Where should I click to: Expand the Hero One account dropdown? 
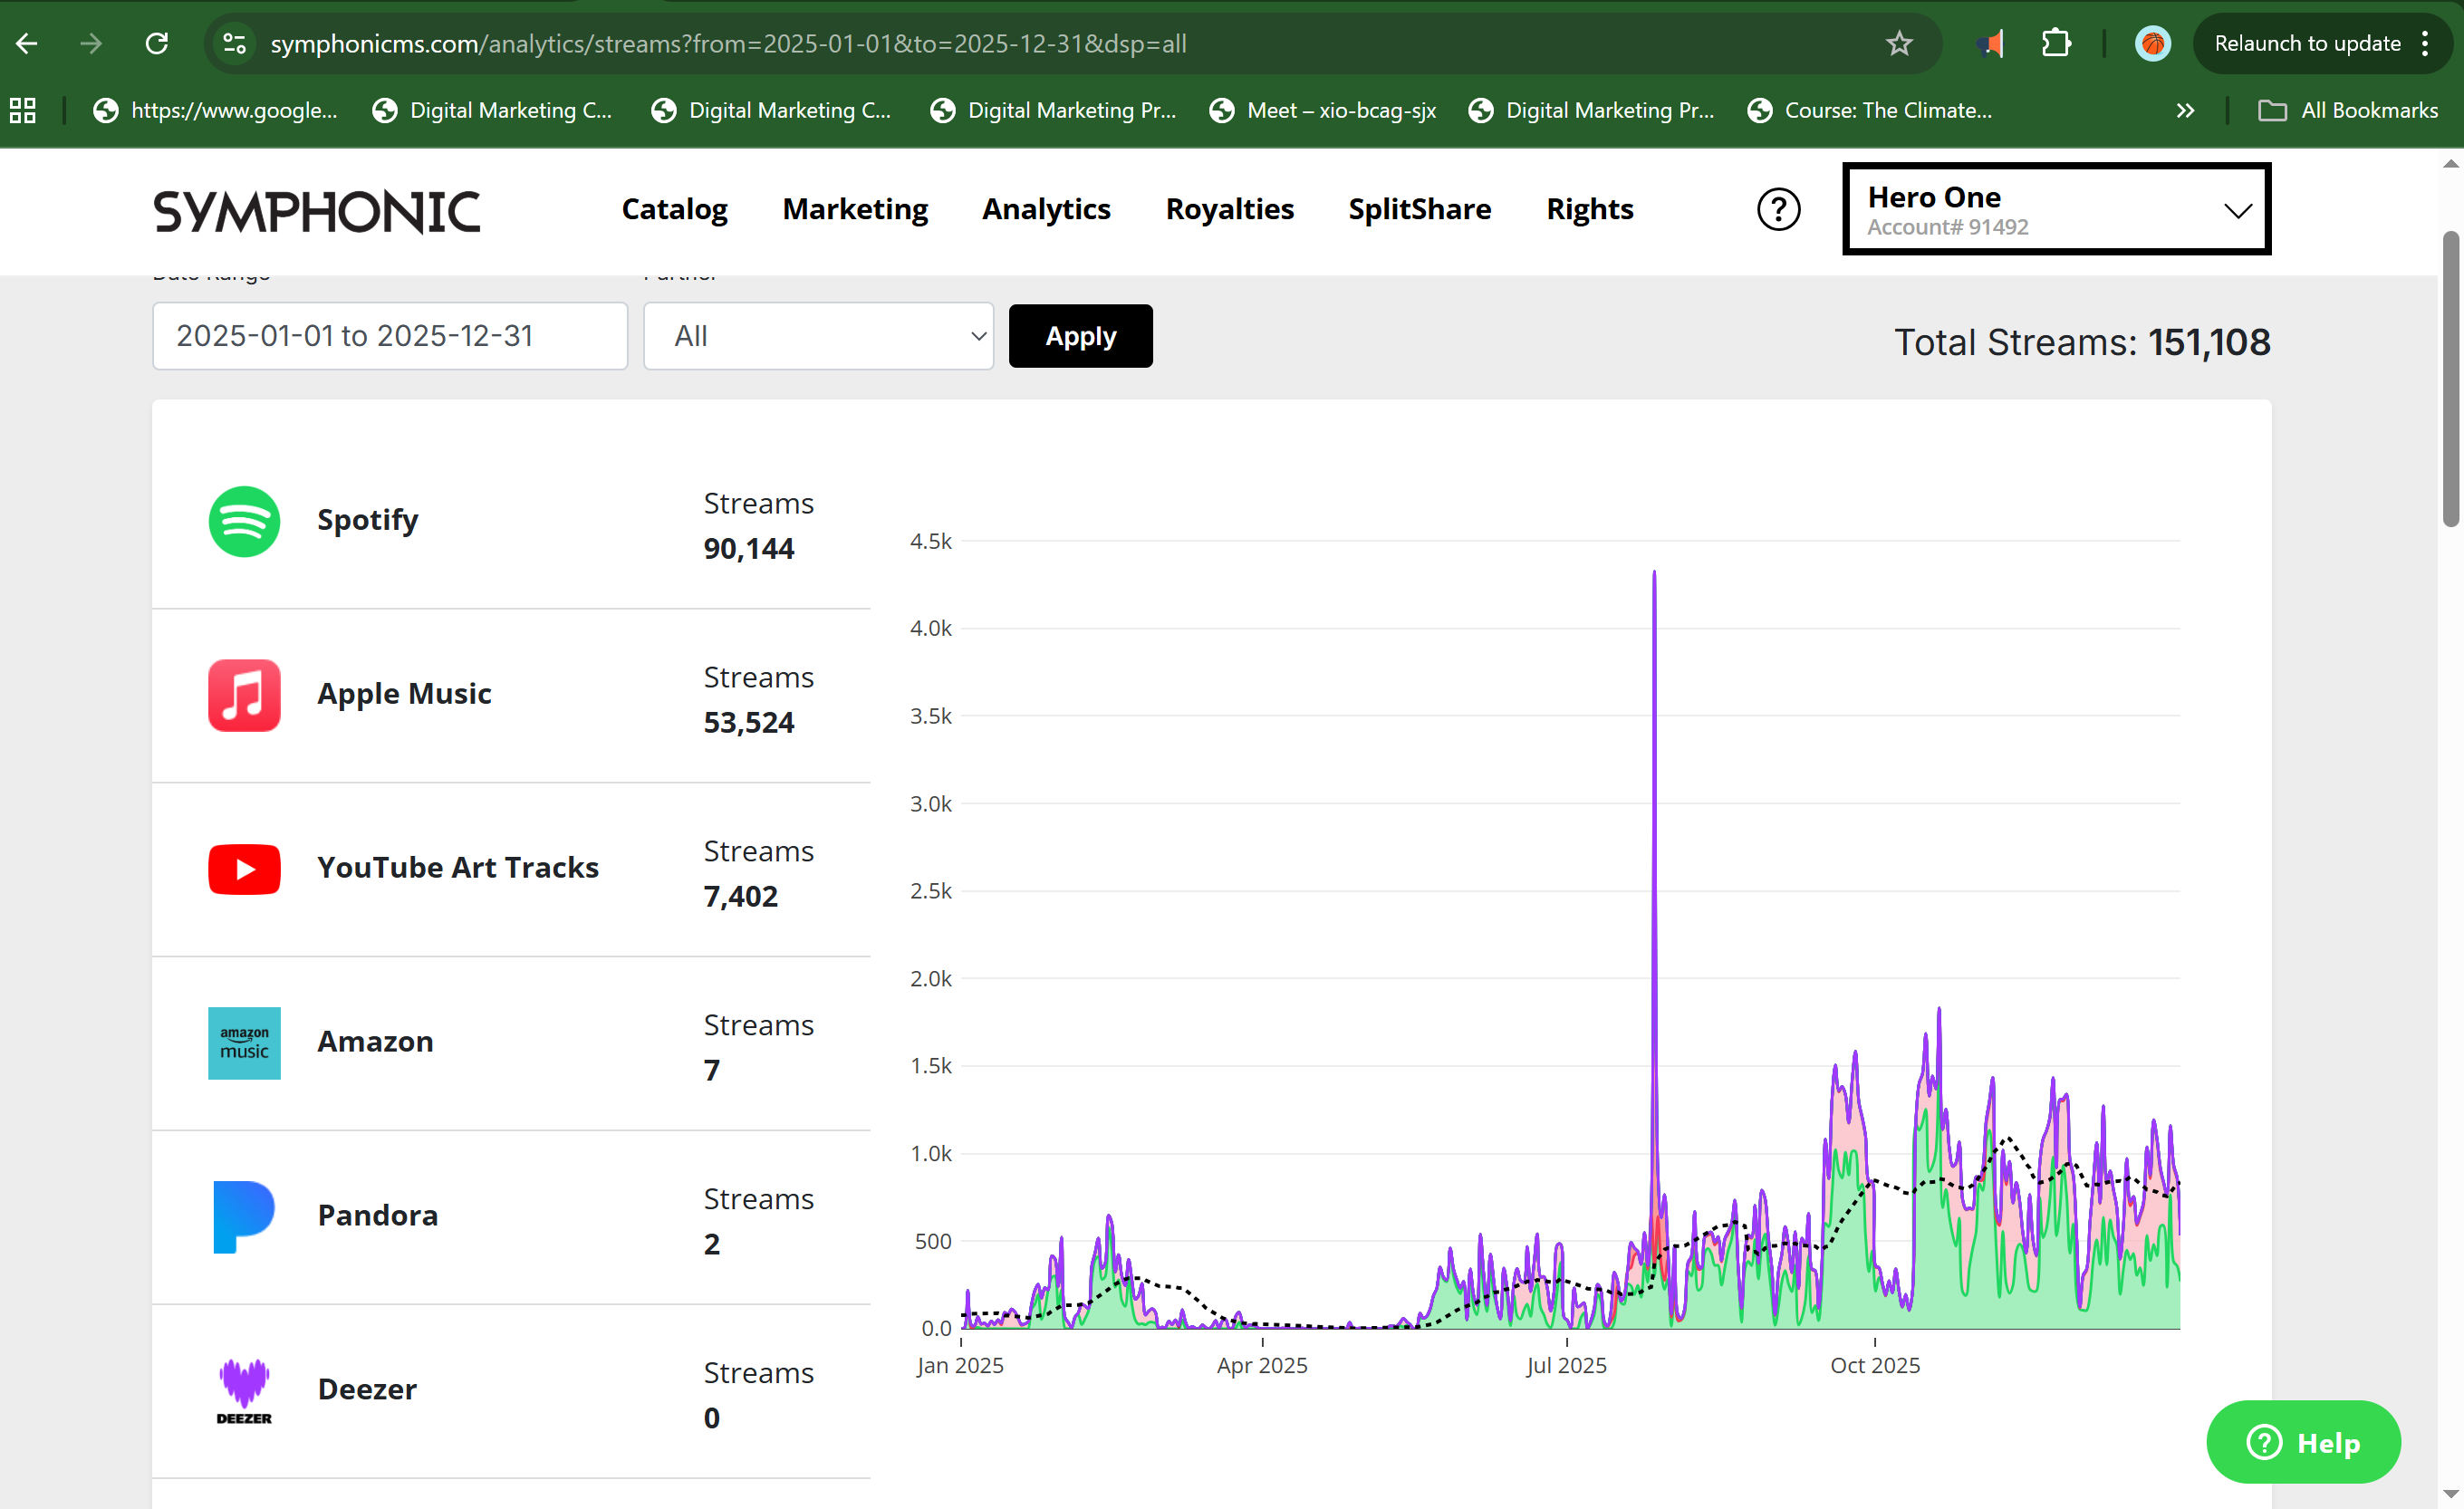pos(2056,209)
